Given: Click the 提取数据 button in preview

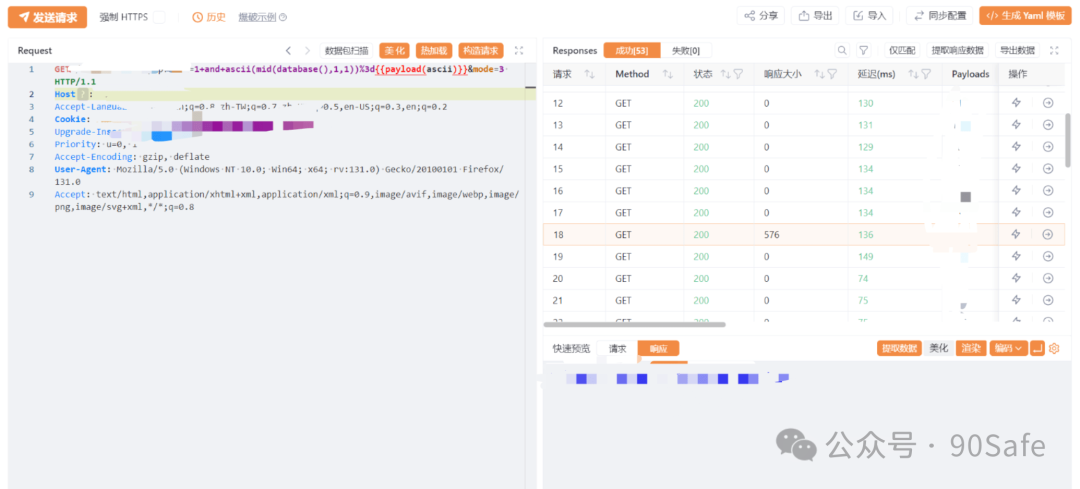Looking at the screenshot, I should (900, 348).
